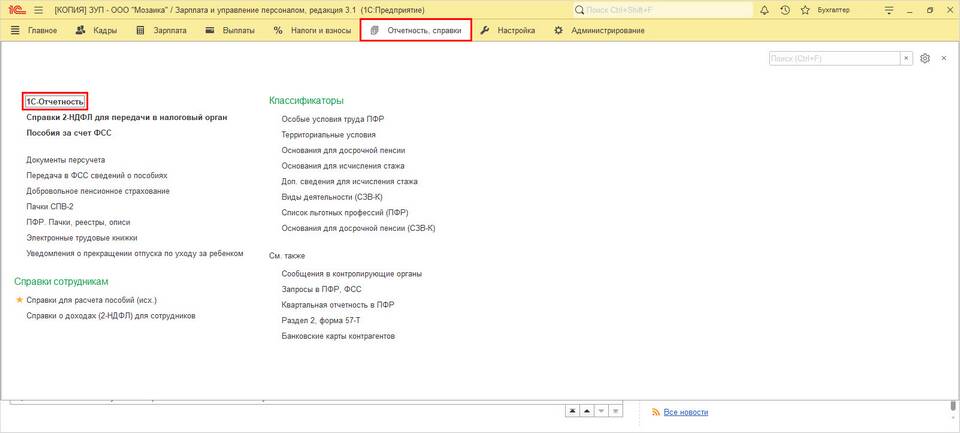
Task: Clear the function panel search field
Action: click(906, 58)
